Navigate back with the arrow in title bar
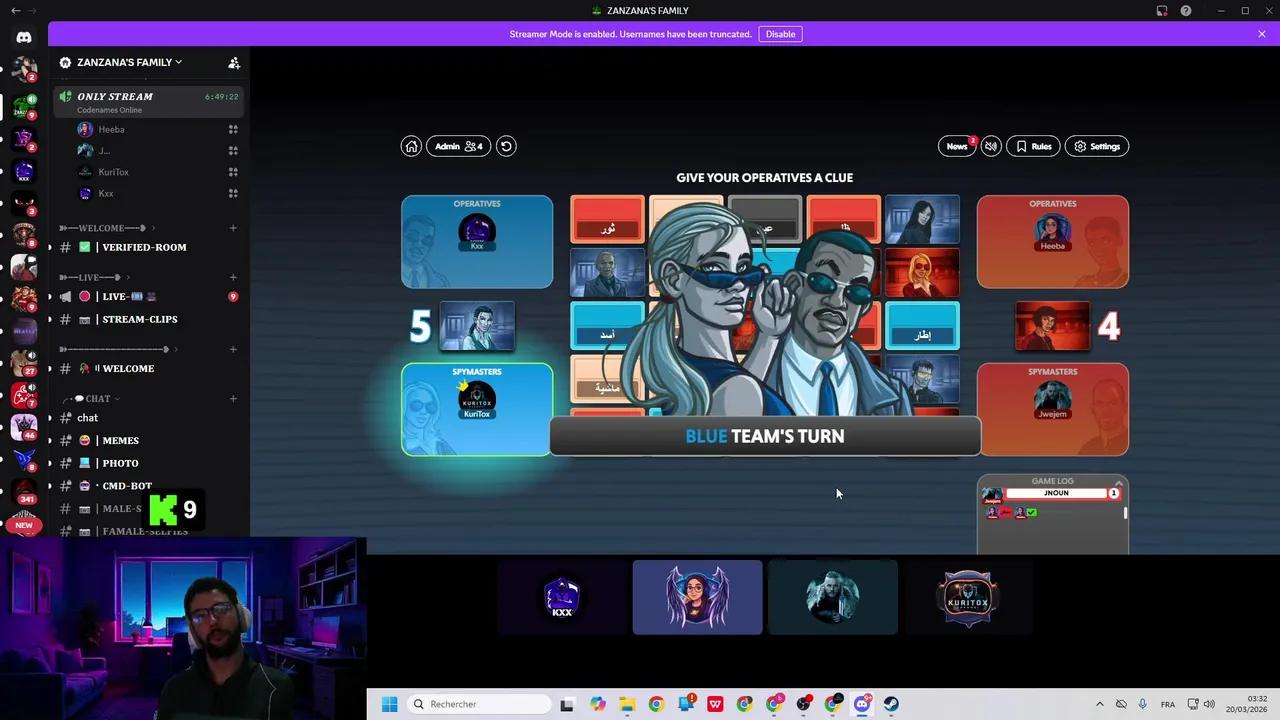 pyautogui.click(x=15, y=11)
